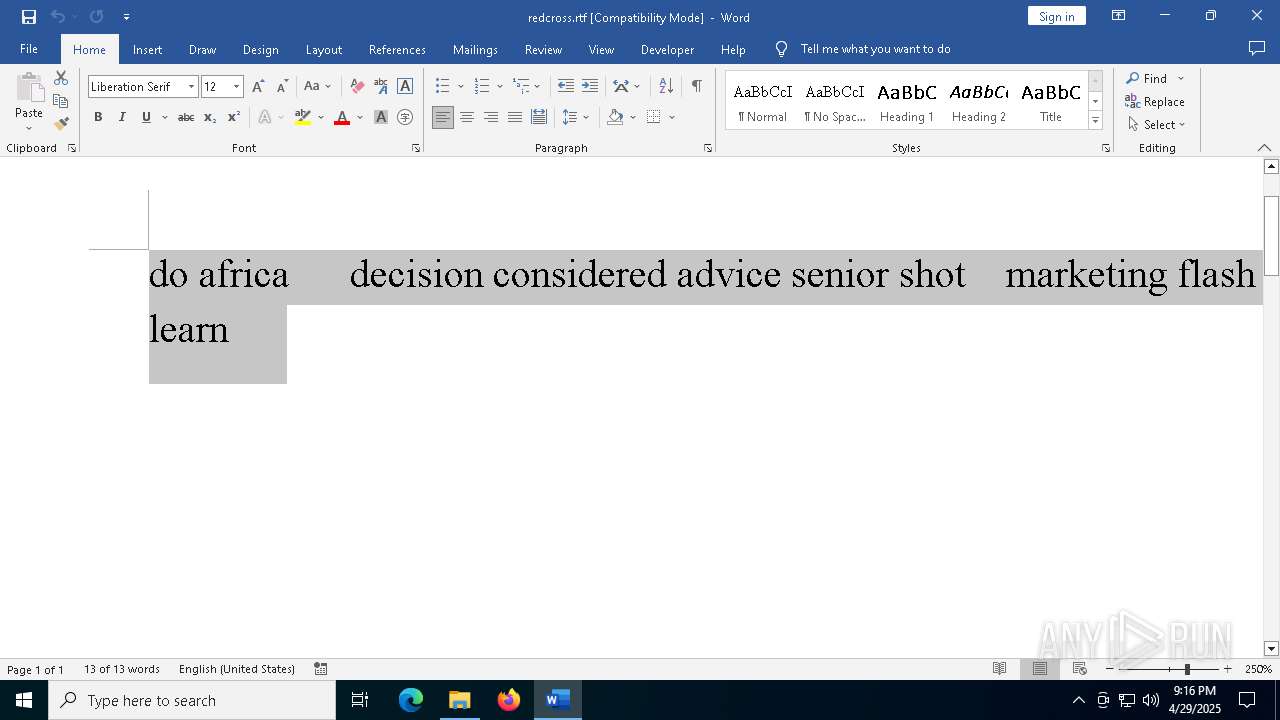The width and height of the screenshot is (1280, 720).
Task: Click the Save icon in title bar
Action: pyautogui.click(x=29, y=17)
